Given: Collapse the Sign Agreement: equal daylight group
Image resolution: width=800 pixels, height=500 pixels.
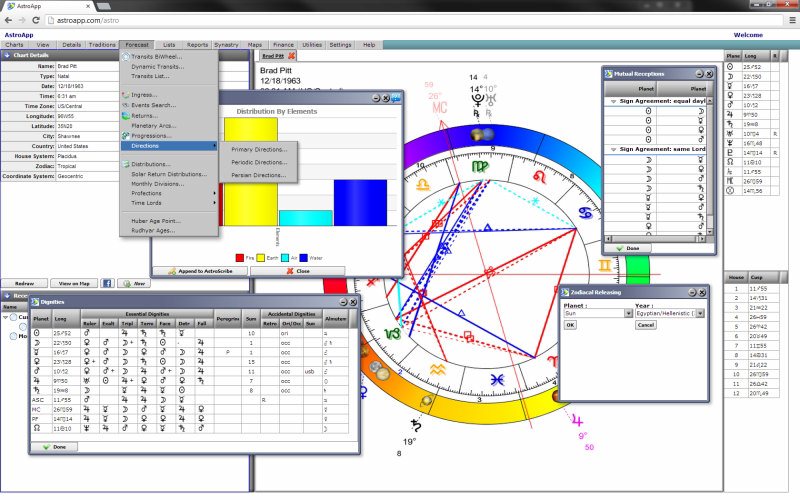Looking at the screenshot, I should (x=611, y=101).
